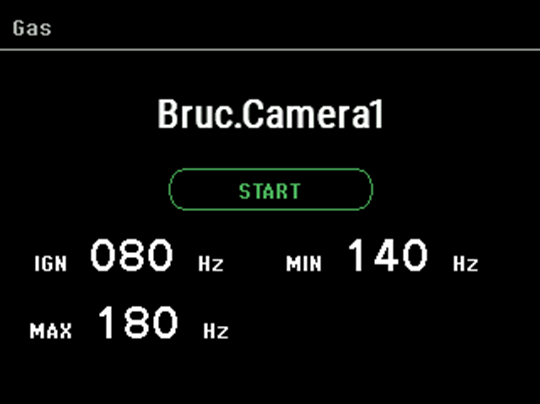Select the hundreds digit 1 of MAX

coord(106,322)
